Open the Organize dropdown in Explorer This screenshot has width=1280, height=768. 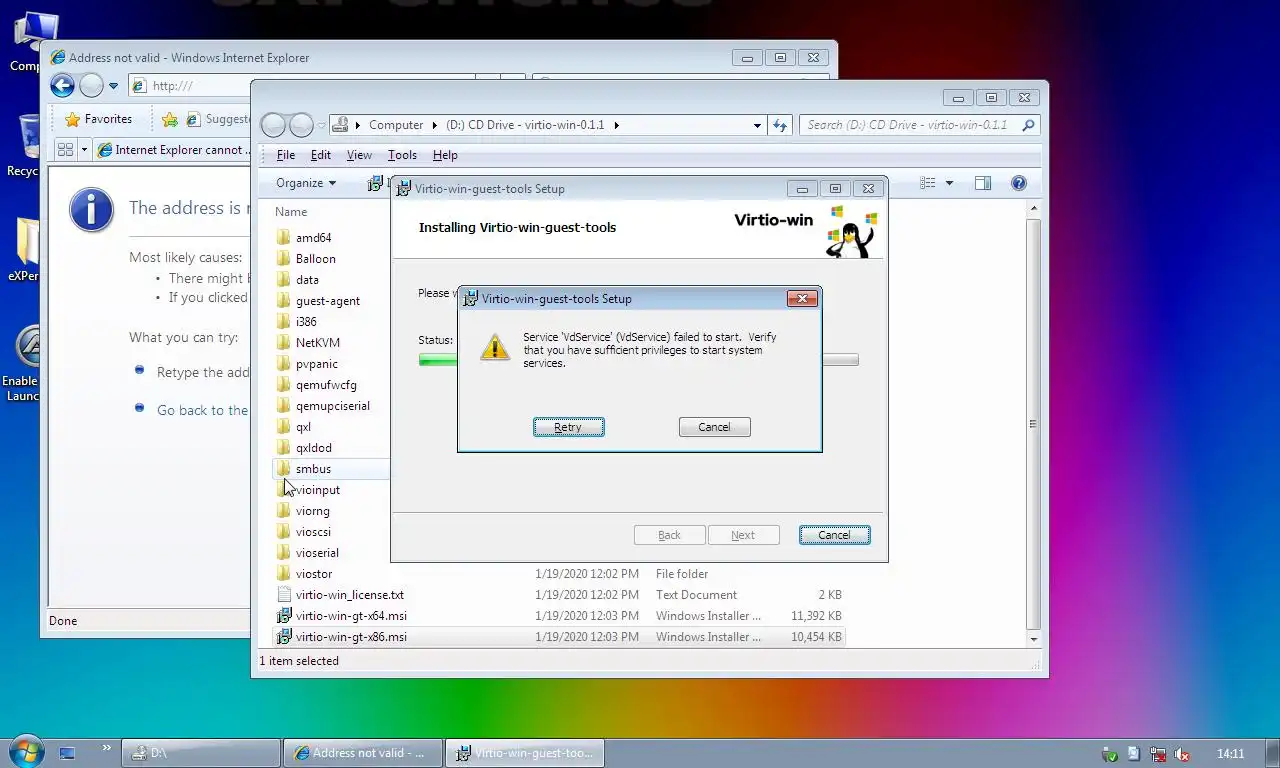point(306,183)
